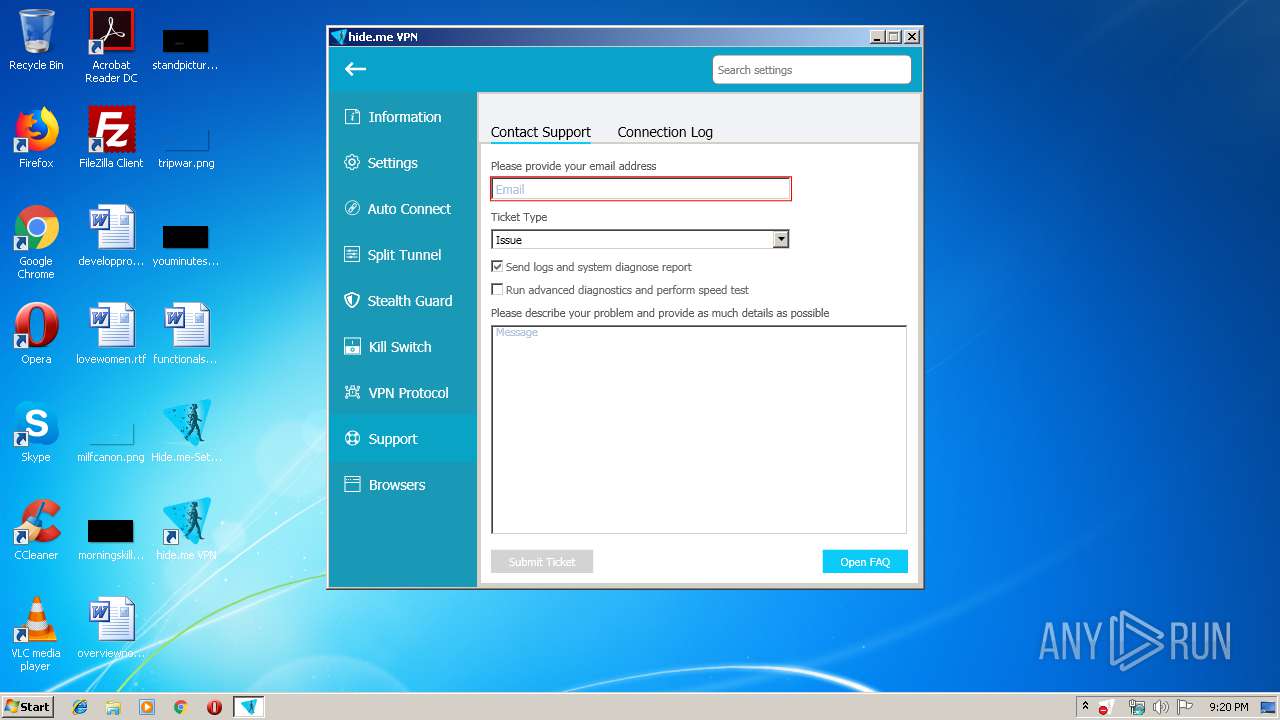Screen dimensions: 1280x720
Task: Select the Browsers sidebar icon
Action: 352,485
